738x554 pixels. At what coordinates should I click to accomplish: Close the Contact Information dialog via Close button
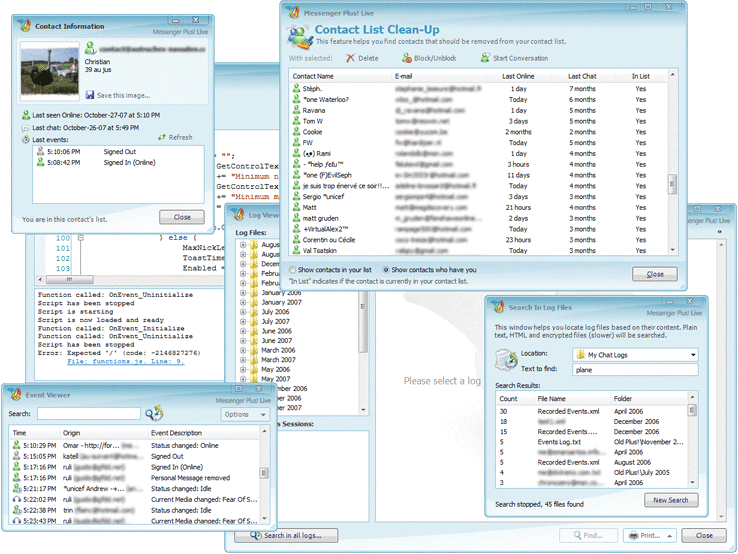point(182,217)
